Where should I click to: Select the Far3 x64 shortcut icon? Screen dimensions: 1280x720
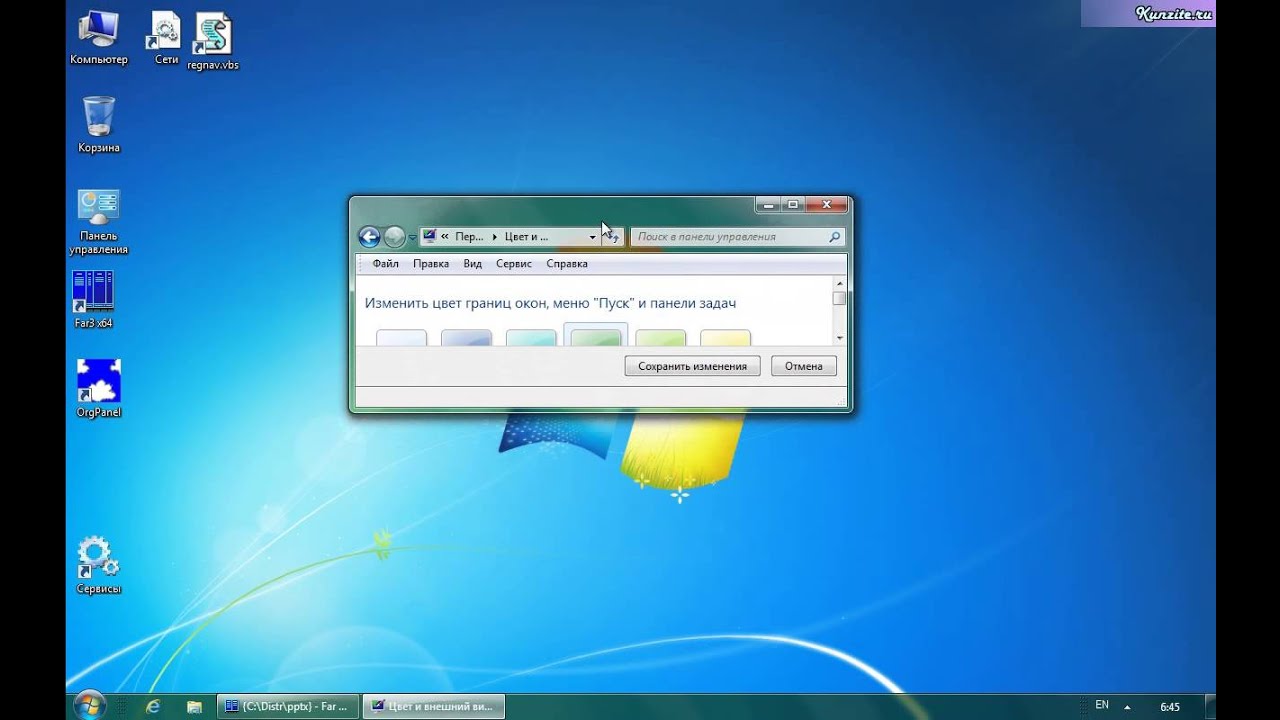pos(92,299)
